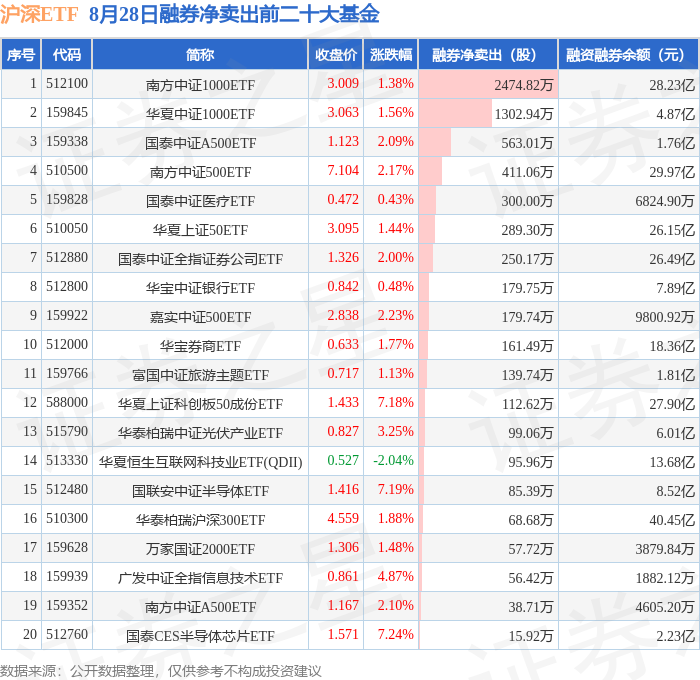The image size is (700, 680).
Task: Click the 7.24% change value
Action: pyautogui.click(x=396, y=635)
